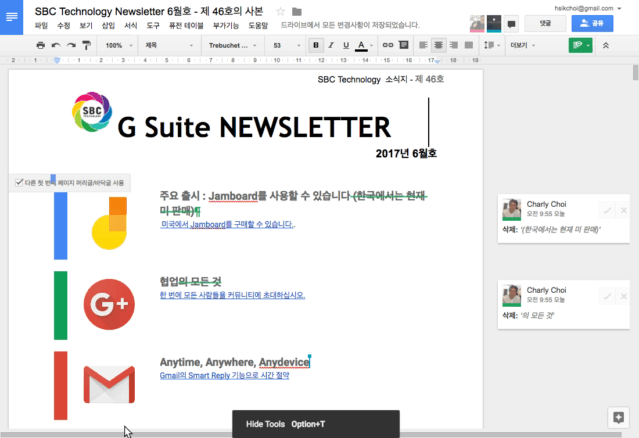Click the 2017년 6월호 date text
The width and height of the screenshot is (639, 438).
(406, 154)
